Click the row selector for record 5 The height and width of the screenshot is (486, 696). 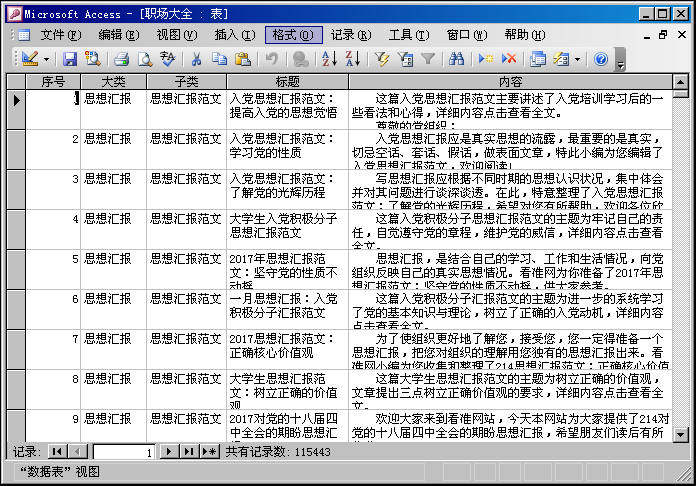click(16, 269)
